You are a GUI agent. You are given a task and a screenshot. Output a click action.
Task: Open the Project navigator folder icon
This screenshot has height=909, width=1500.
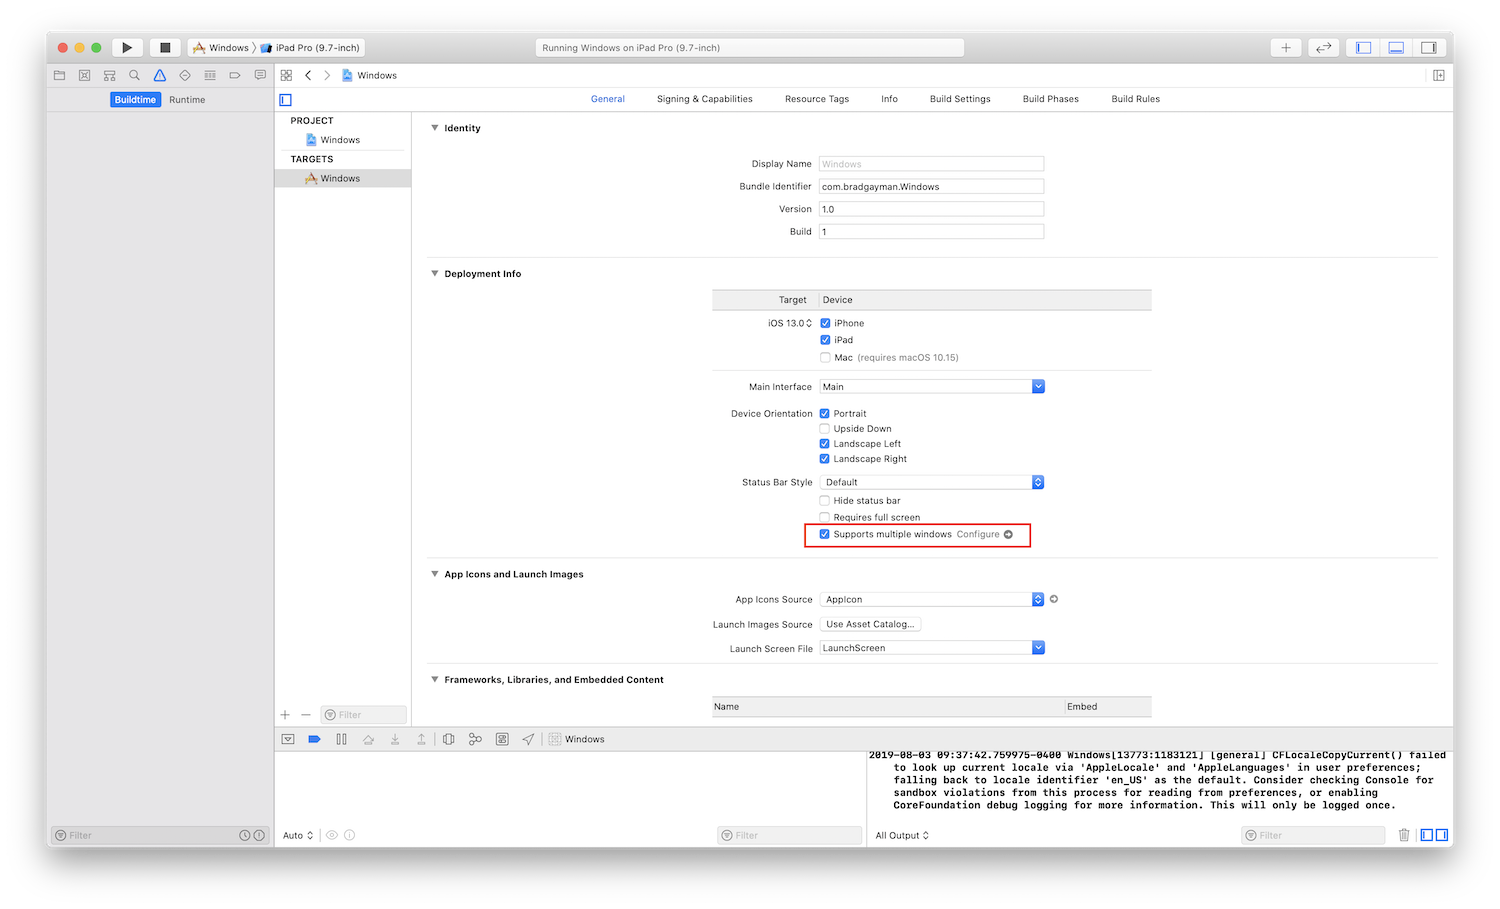[x=59, y=75]
